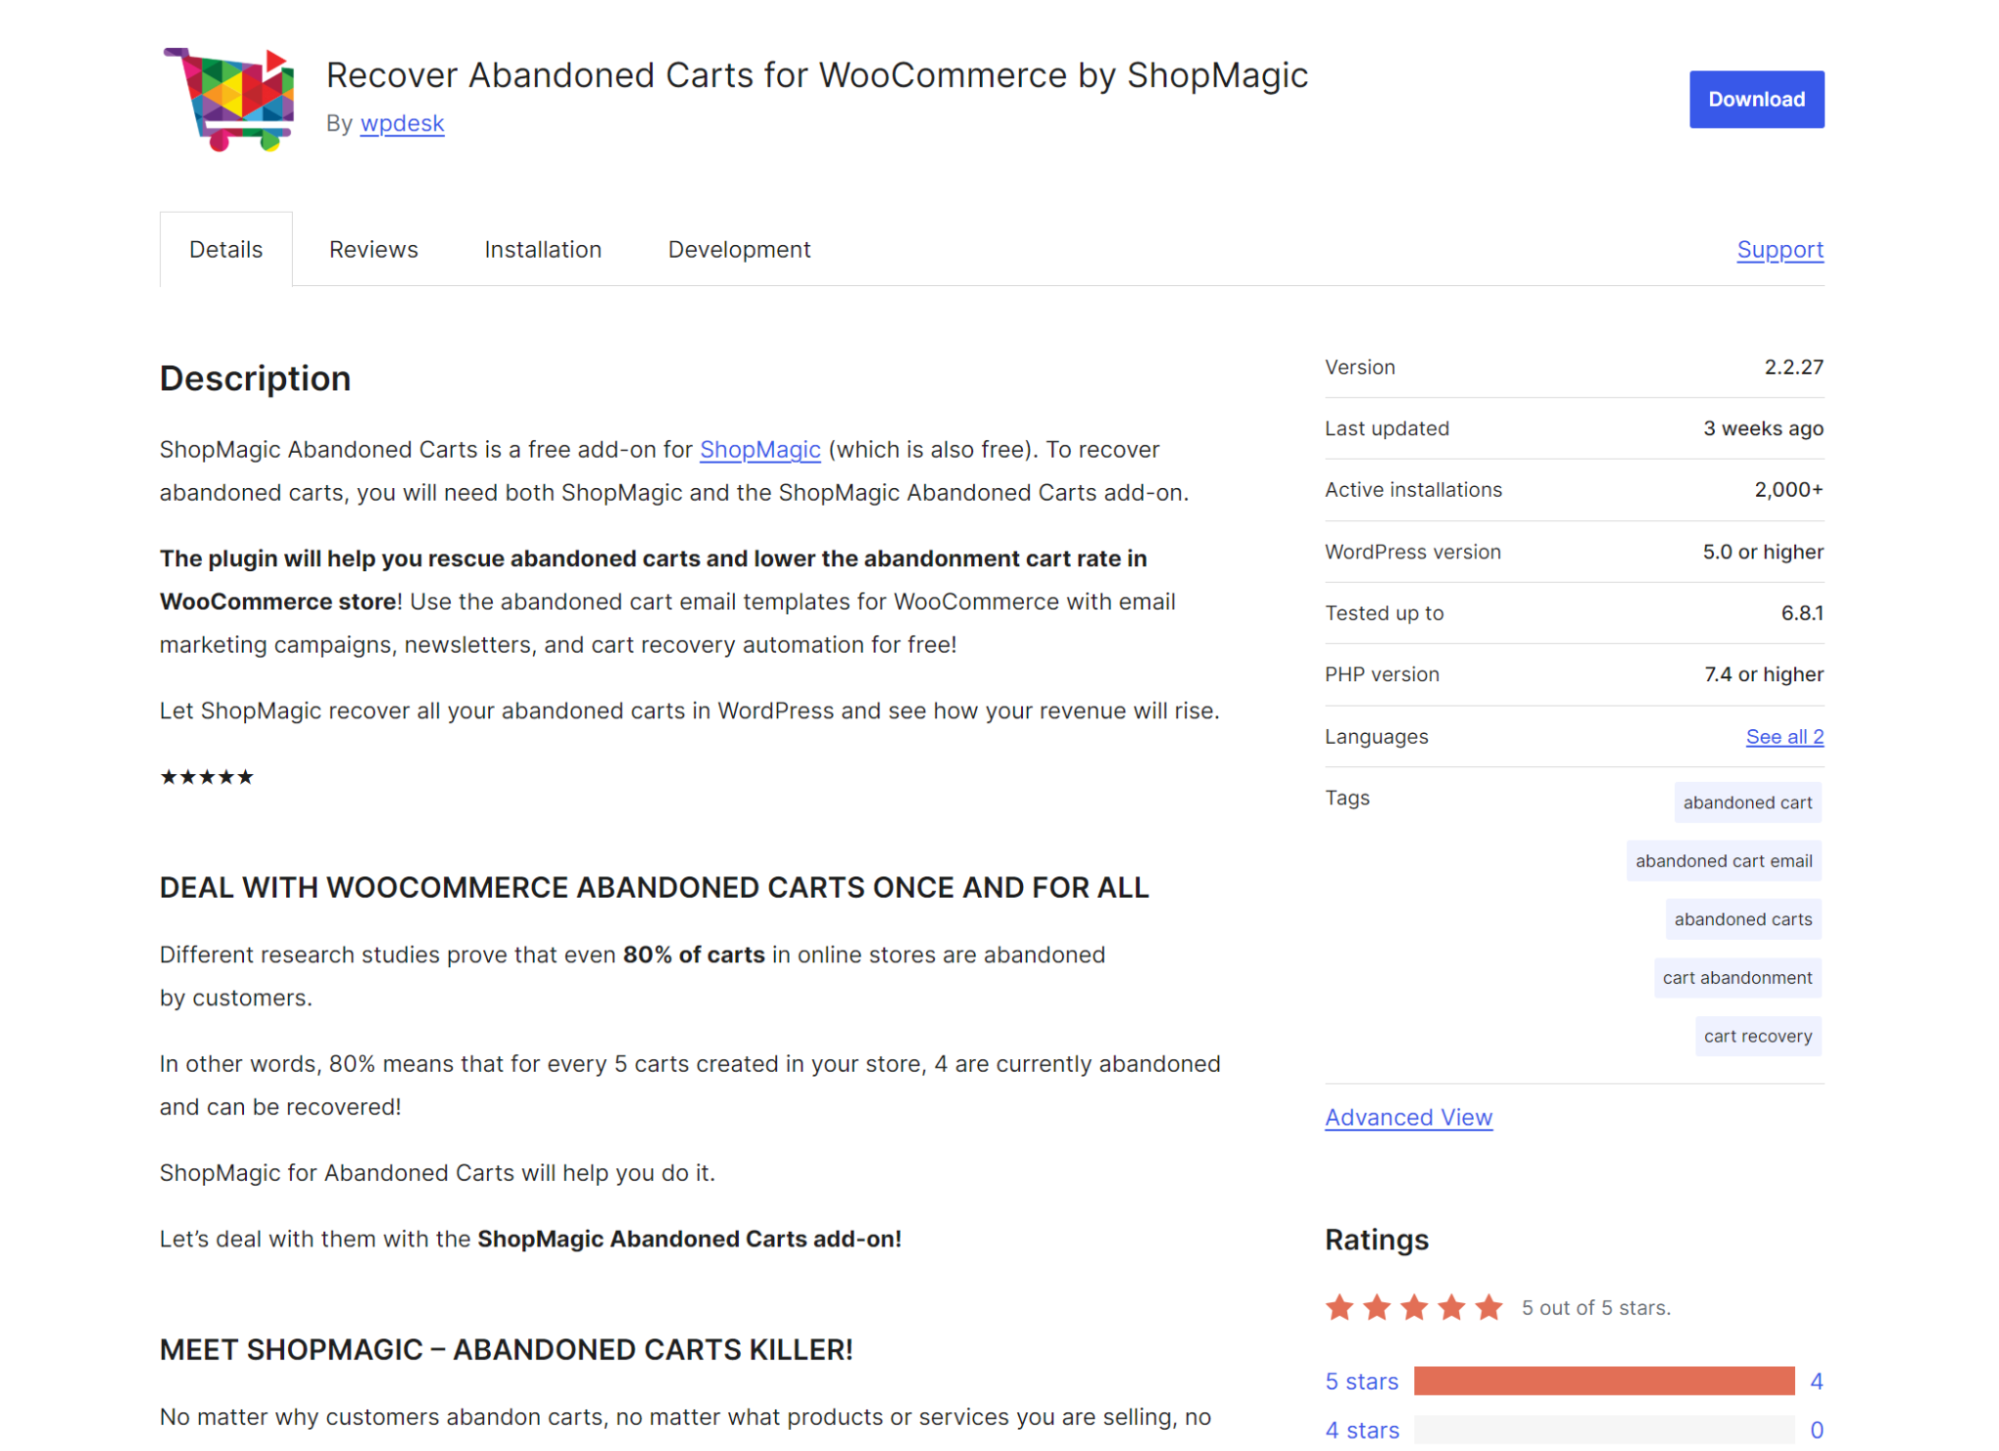The width and height of the screenshot is (1999, 1451).
Task: Click the bold 80% of carts text
Action: click(693, 954)
